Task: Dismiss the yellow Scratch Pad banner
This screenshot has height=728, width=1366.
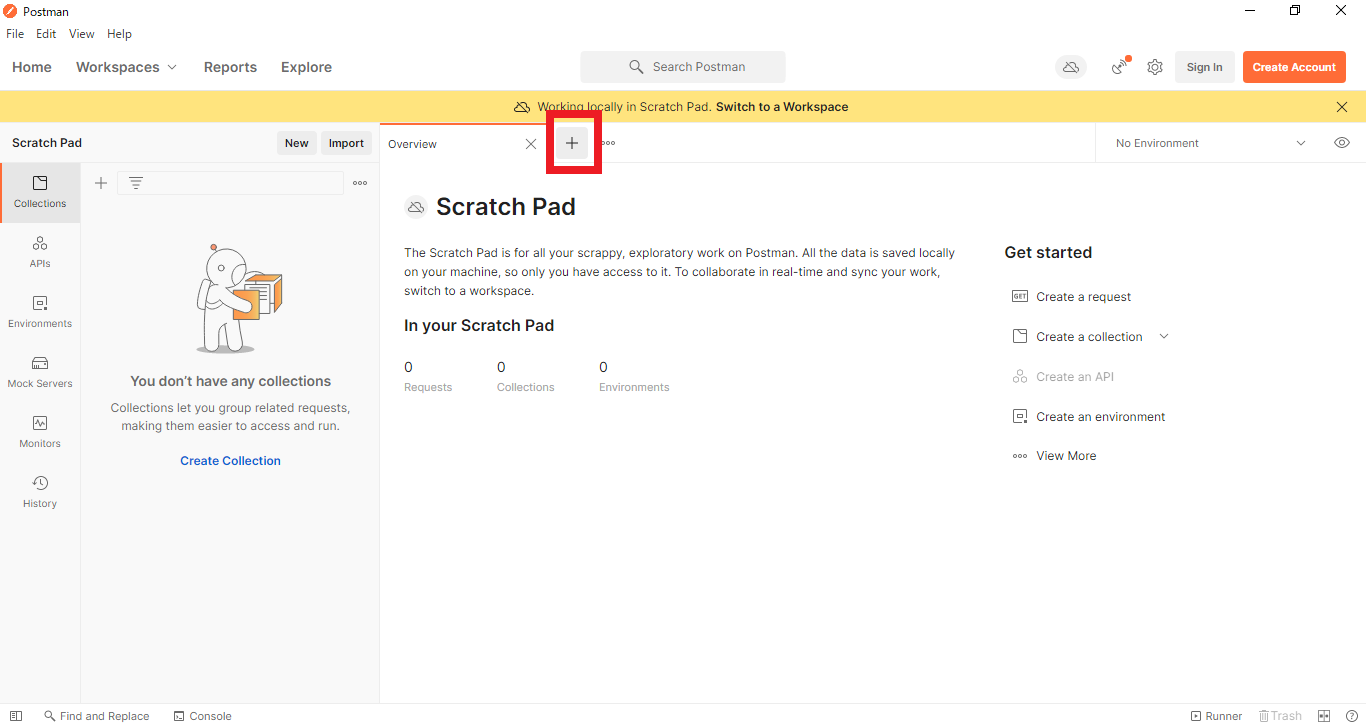Action: [x=1342, y=107]
